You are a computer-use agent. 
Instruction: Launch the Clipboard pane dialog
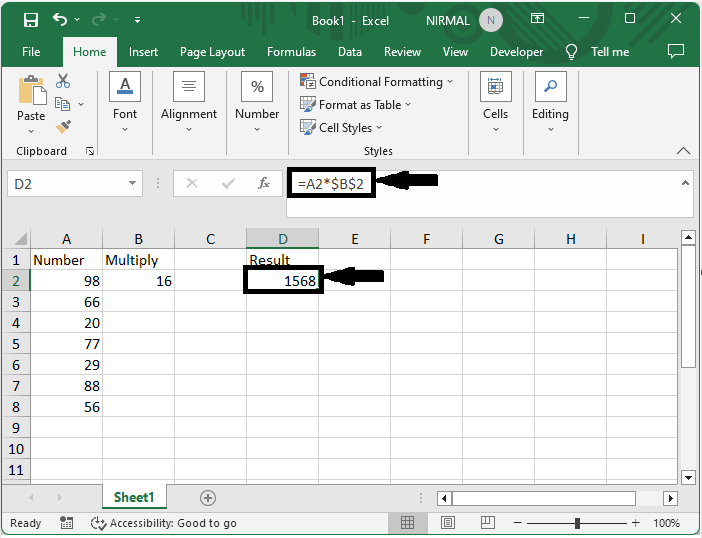[x=90, y=151]
